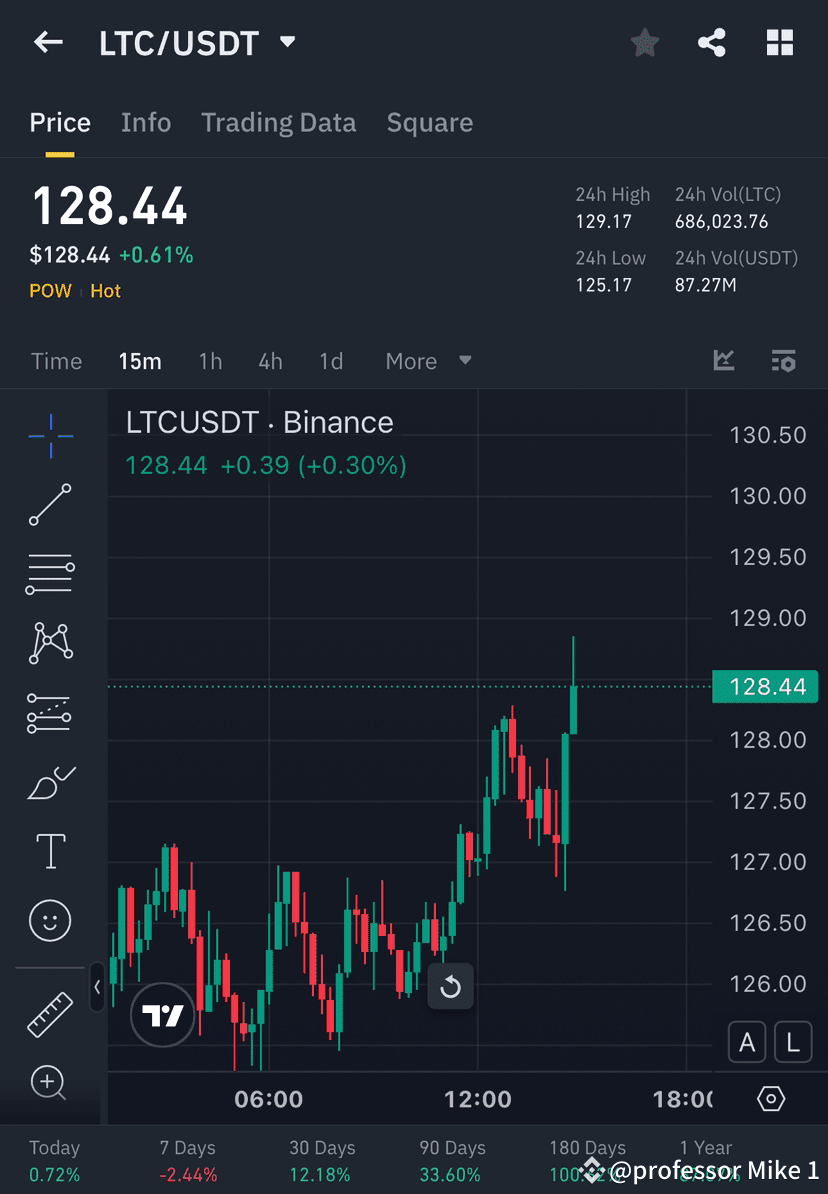This screenshot has height=1194, width=828.
Task: Expand the More timeframes dropdown
Action: pos(428,361)
